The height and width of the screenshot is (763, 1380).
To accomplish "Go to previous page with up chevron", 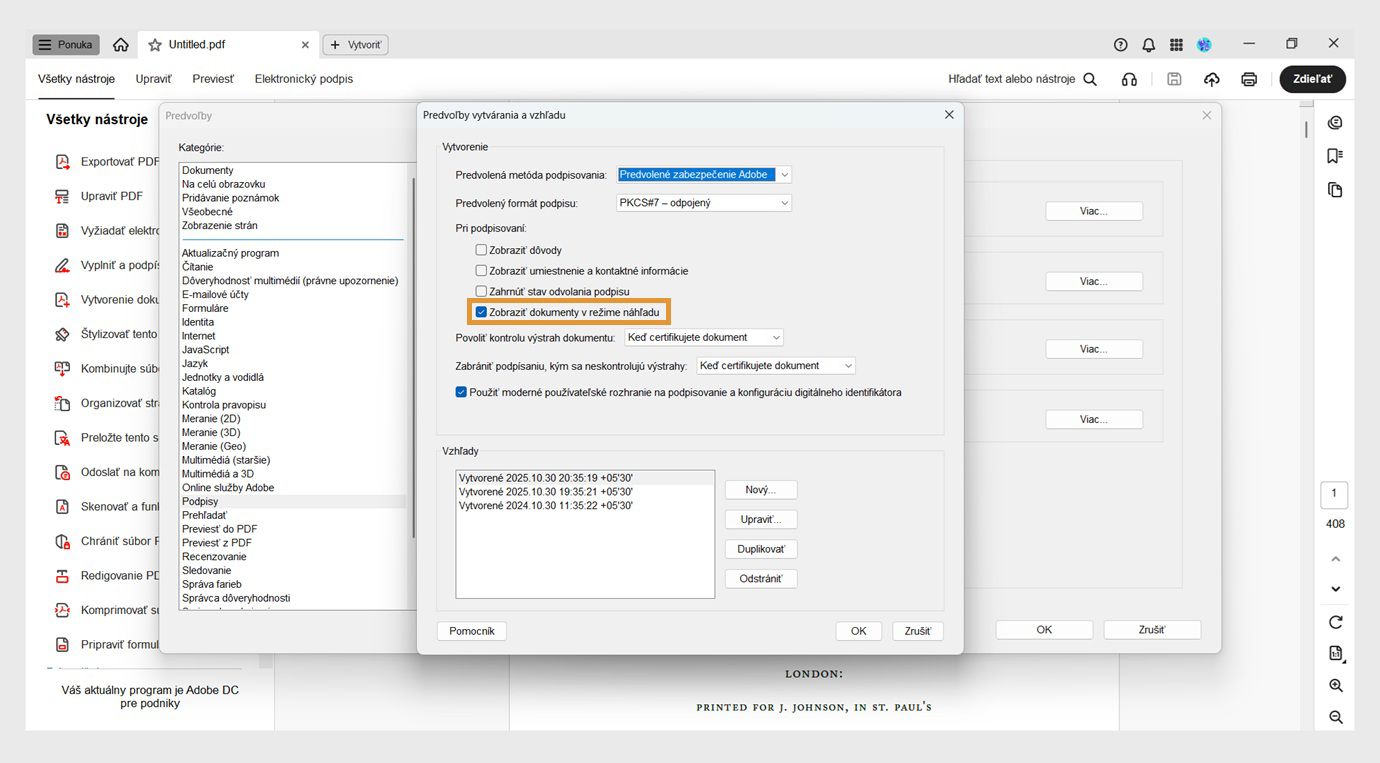I will coord(1335,559).
